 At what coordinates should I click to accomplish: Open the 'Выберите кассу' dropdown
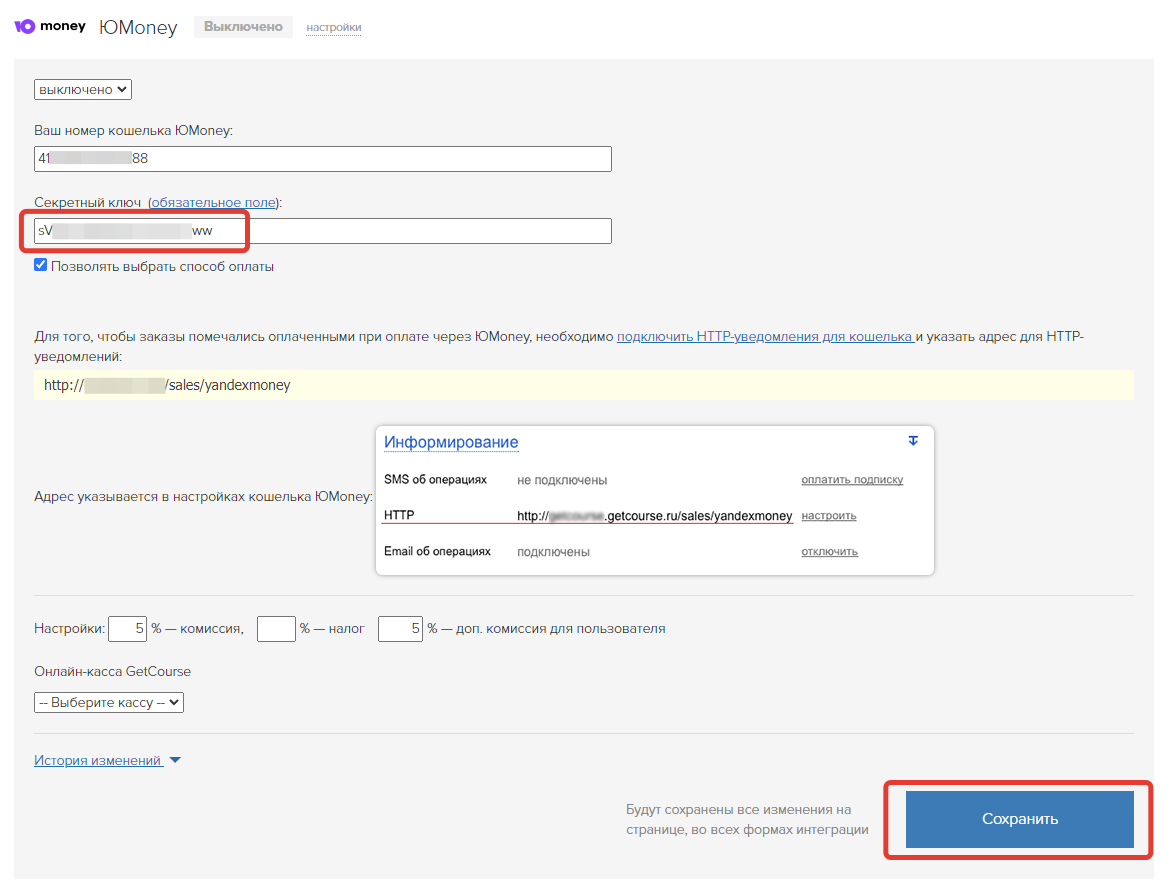(109, 702)
